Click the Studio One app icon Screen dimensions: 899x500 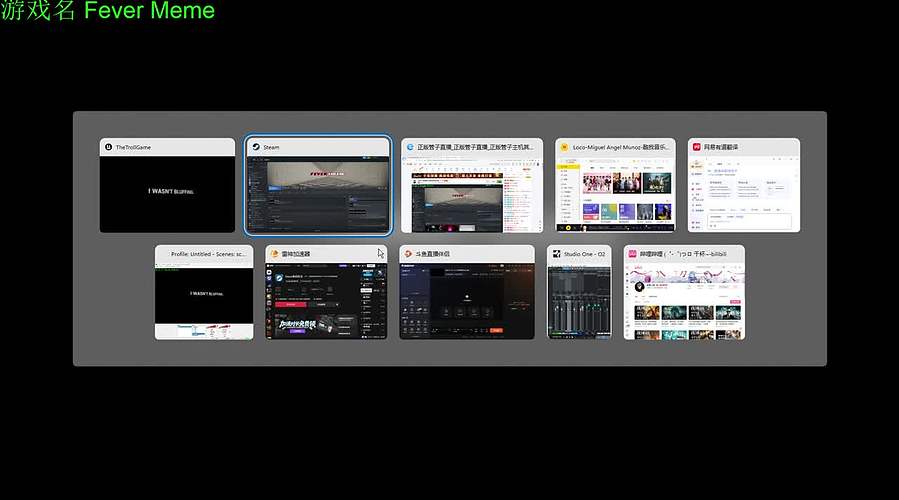[555, 254]
